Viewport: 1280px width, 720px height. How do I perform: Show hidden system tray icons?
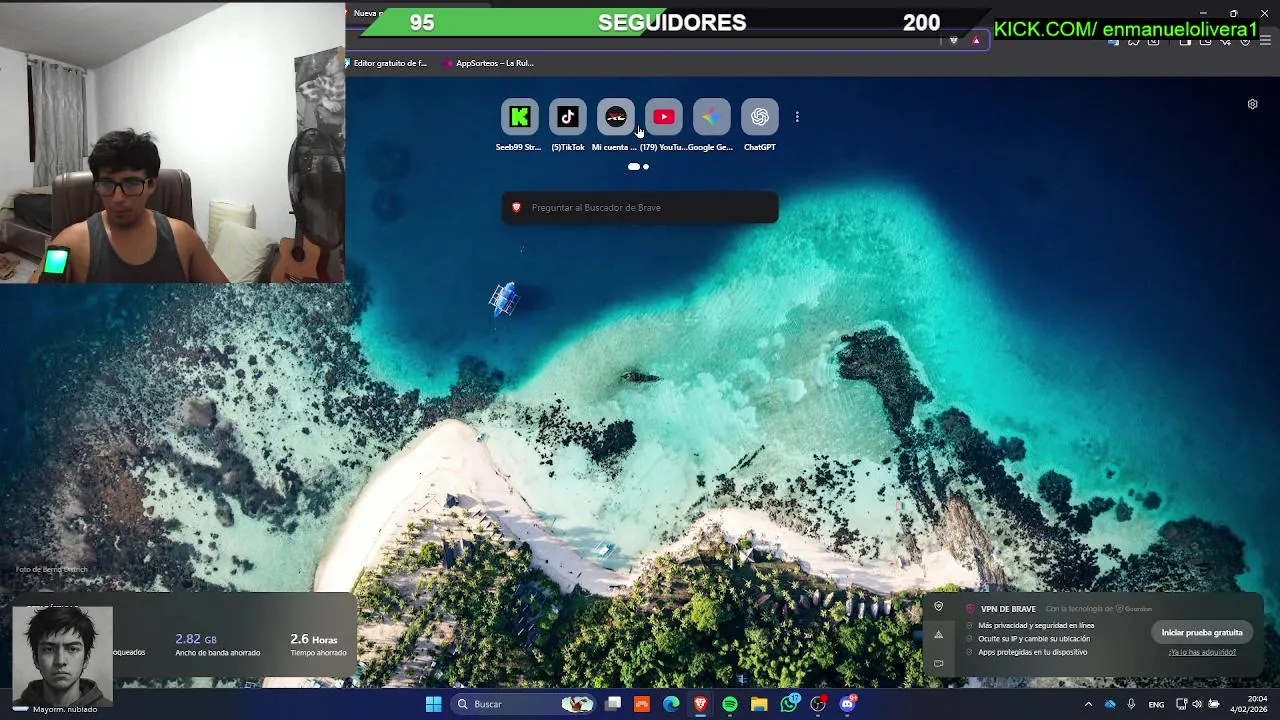click(1088, 704)
